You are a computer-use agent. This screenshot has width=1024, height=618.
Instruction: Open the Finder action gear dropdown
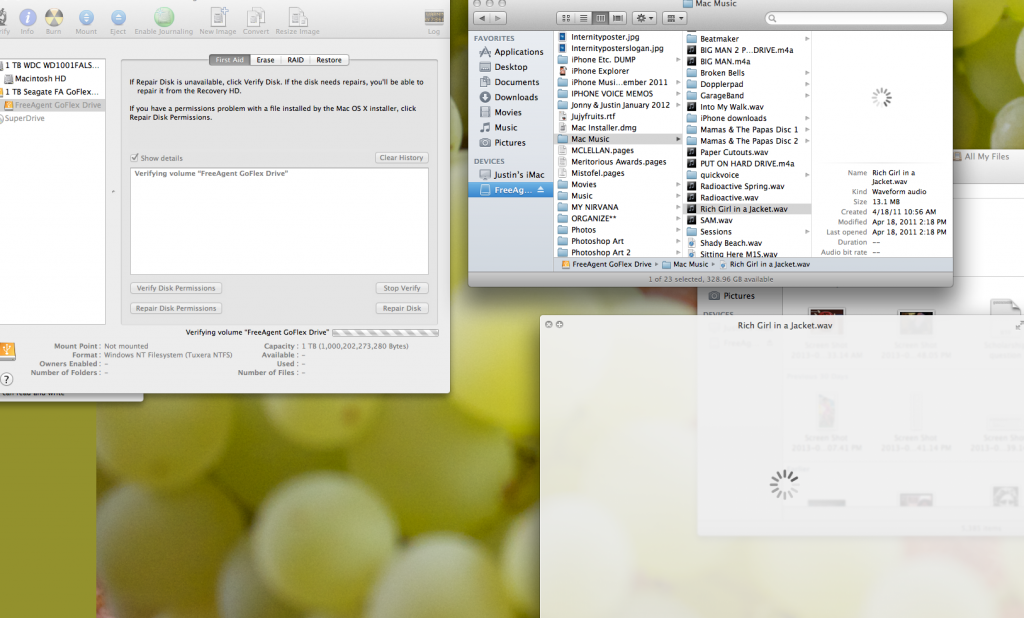(644, 18)
